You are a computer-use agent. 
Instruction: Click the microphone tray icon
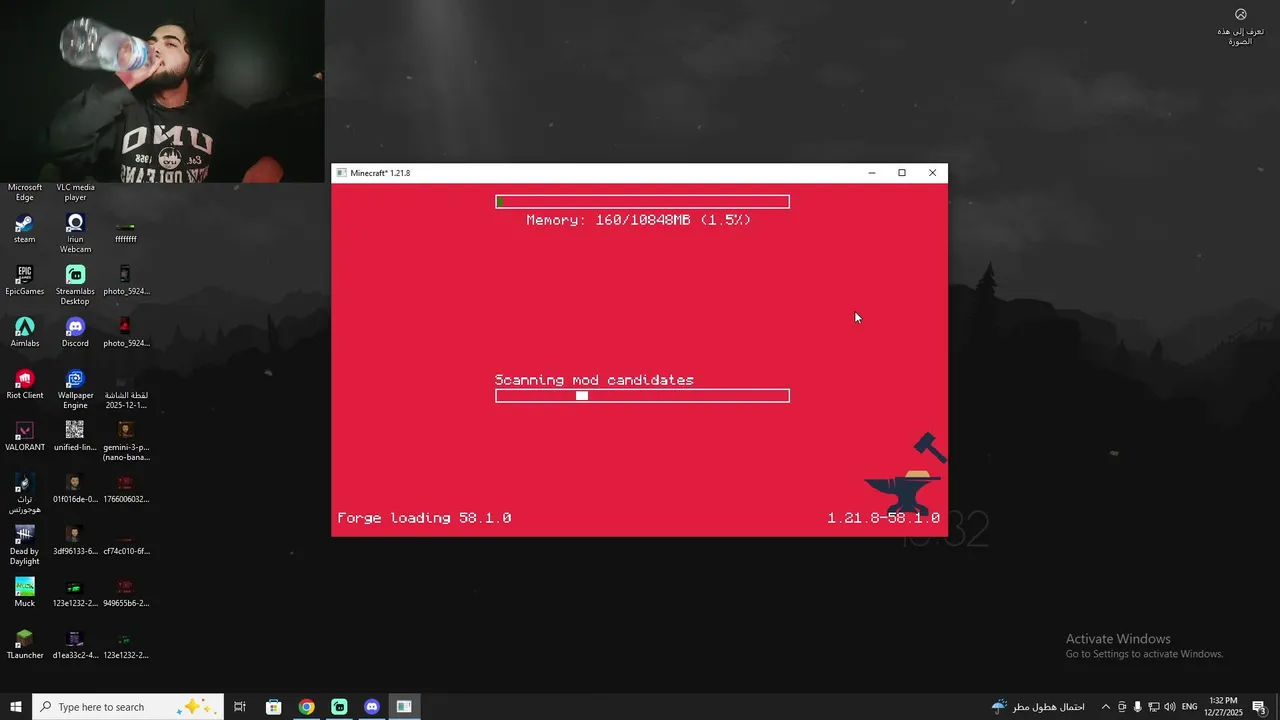[x=1137, y=707]
